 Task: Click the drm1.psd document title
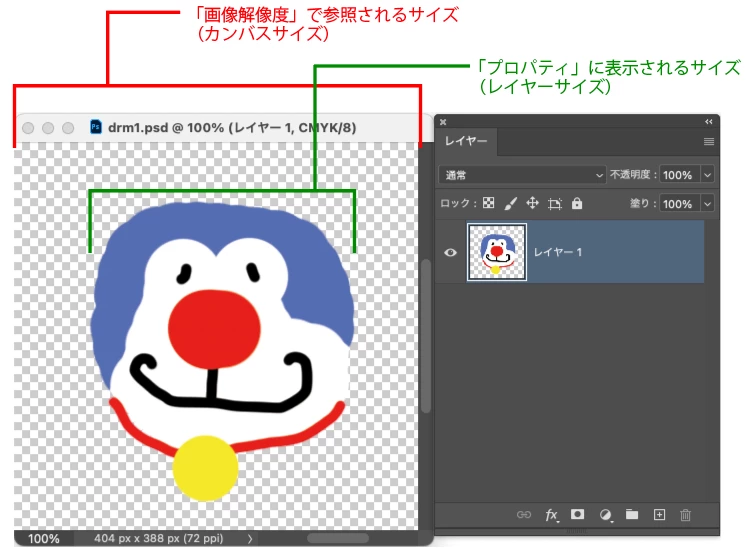pos(232,127)
